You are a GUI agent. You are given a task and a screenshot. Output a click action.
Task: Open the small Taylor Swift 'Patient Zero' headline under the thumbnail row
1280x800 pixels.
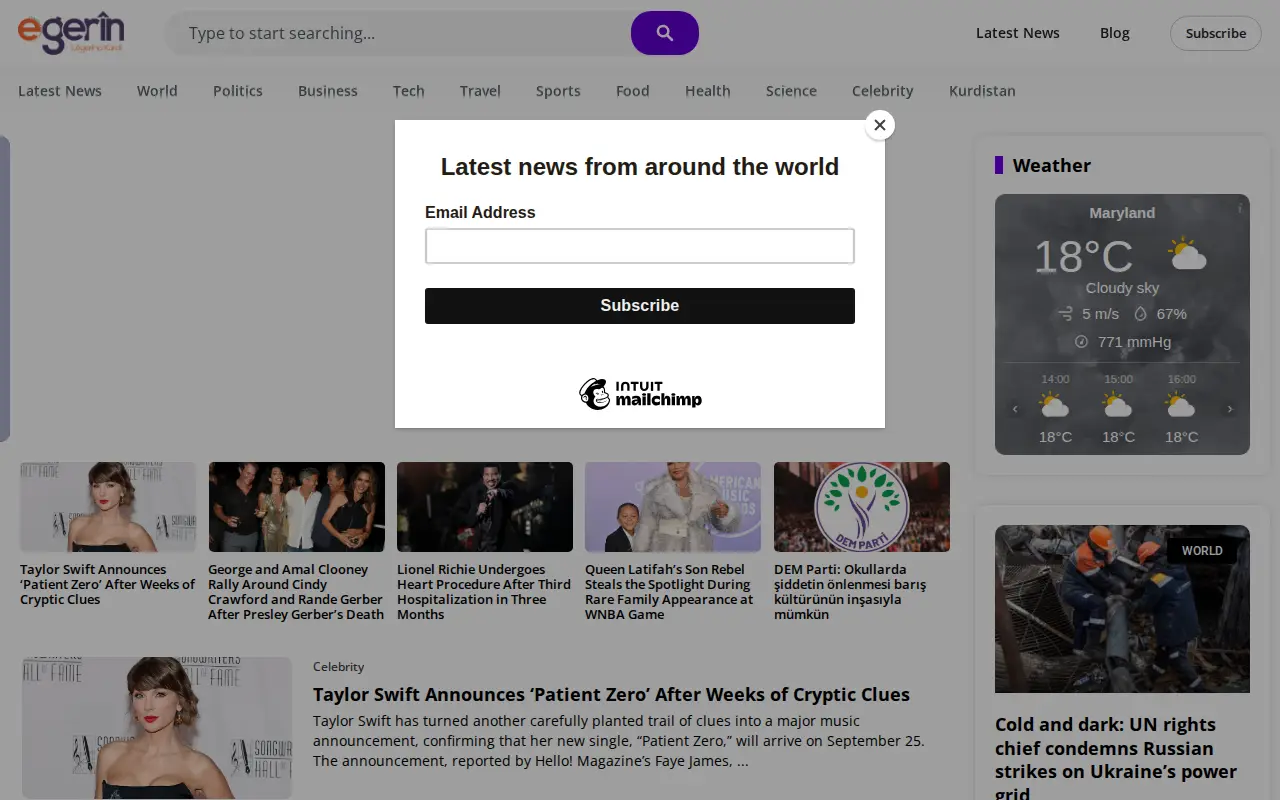pos(108,584)
